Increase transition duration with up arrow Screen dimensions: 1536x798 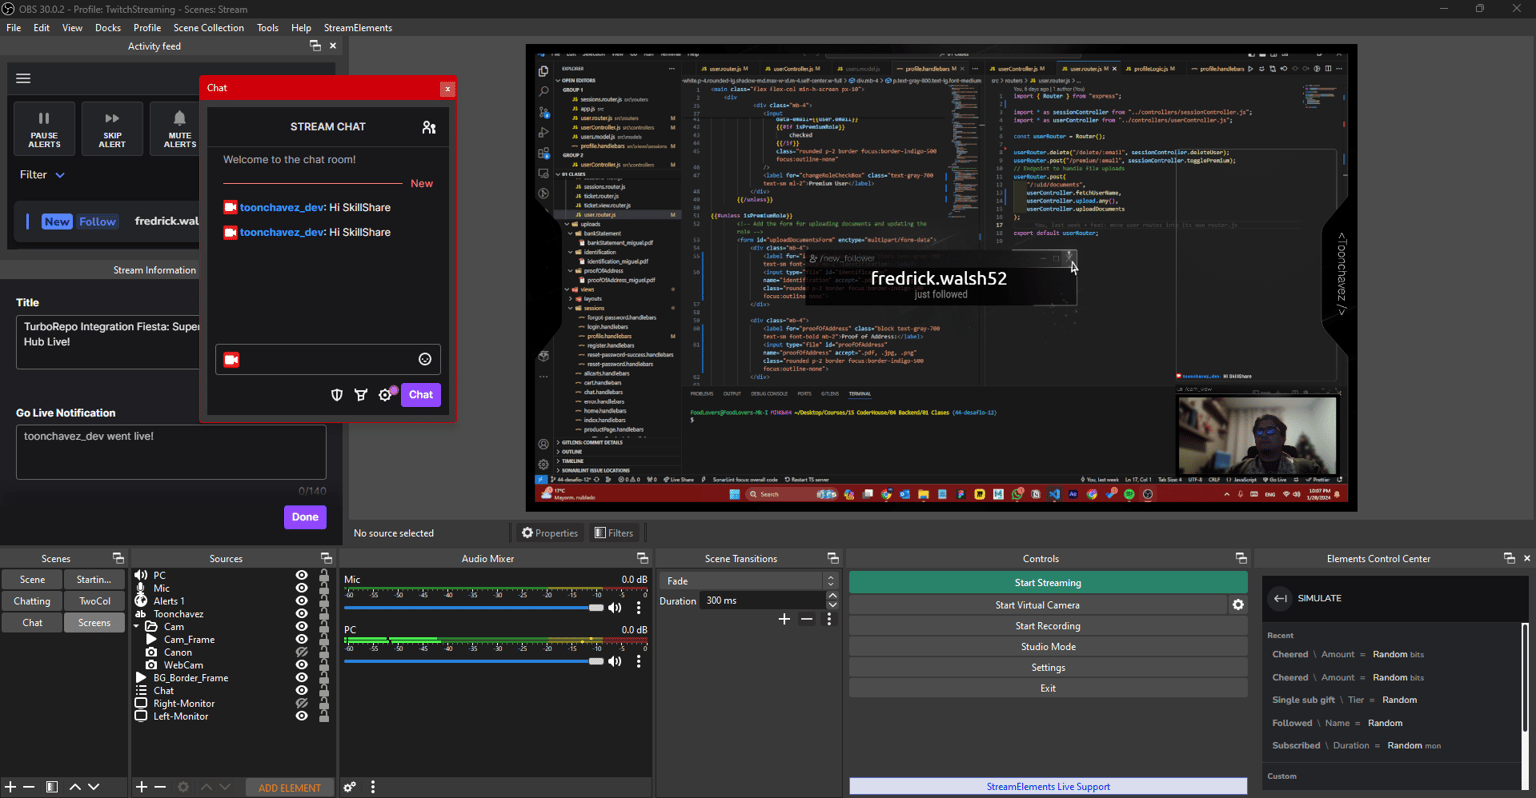coord(832,596)
